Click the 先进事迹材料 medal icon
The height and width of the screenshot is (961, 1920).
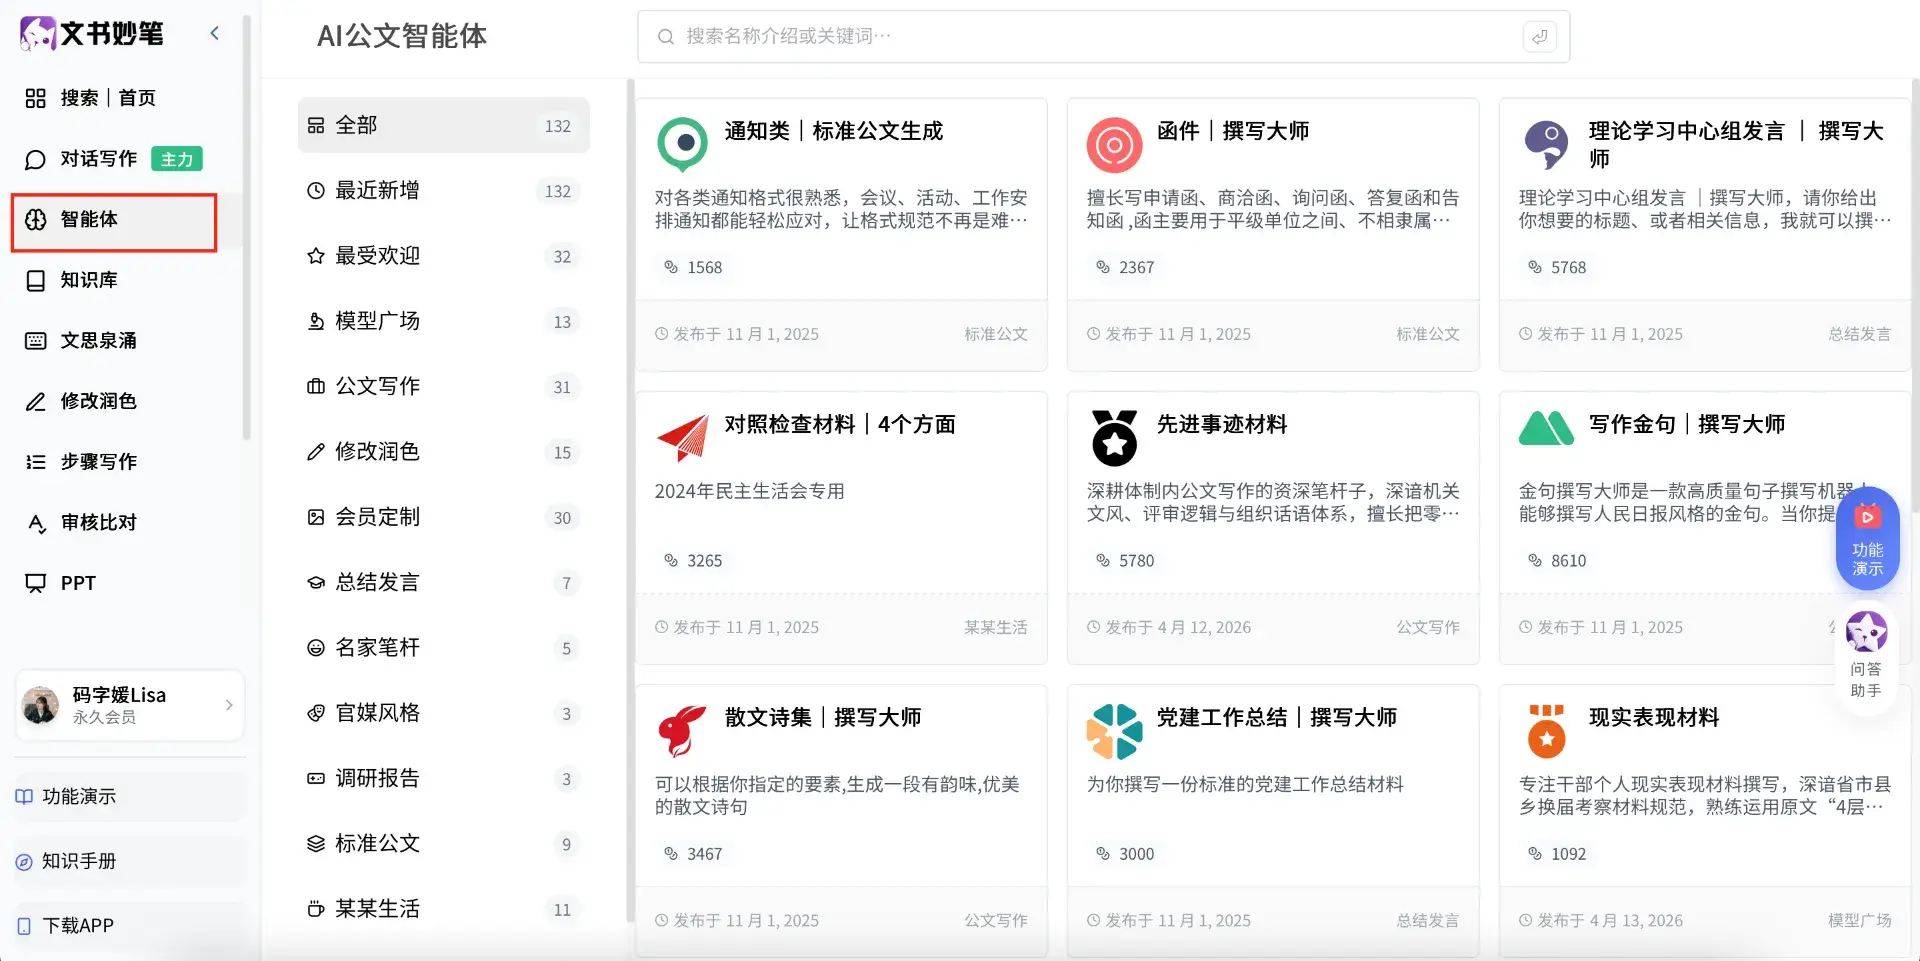[1114, 437]
